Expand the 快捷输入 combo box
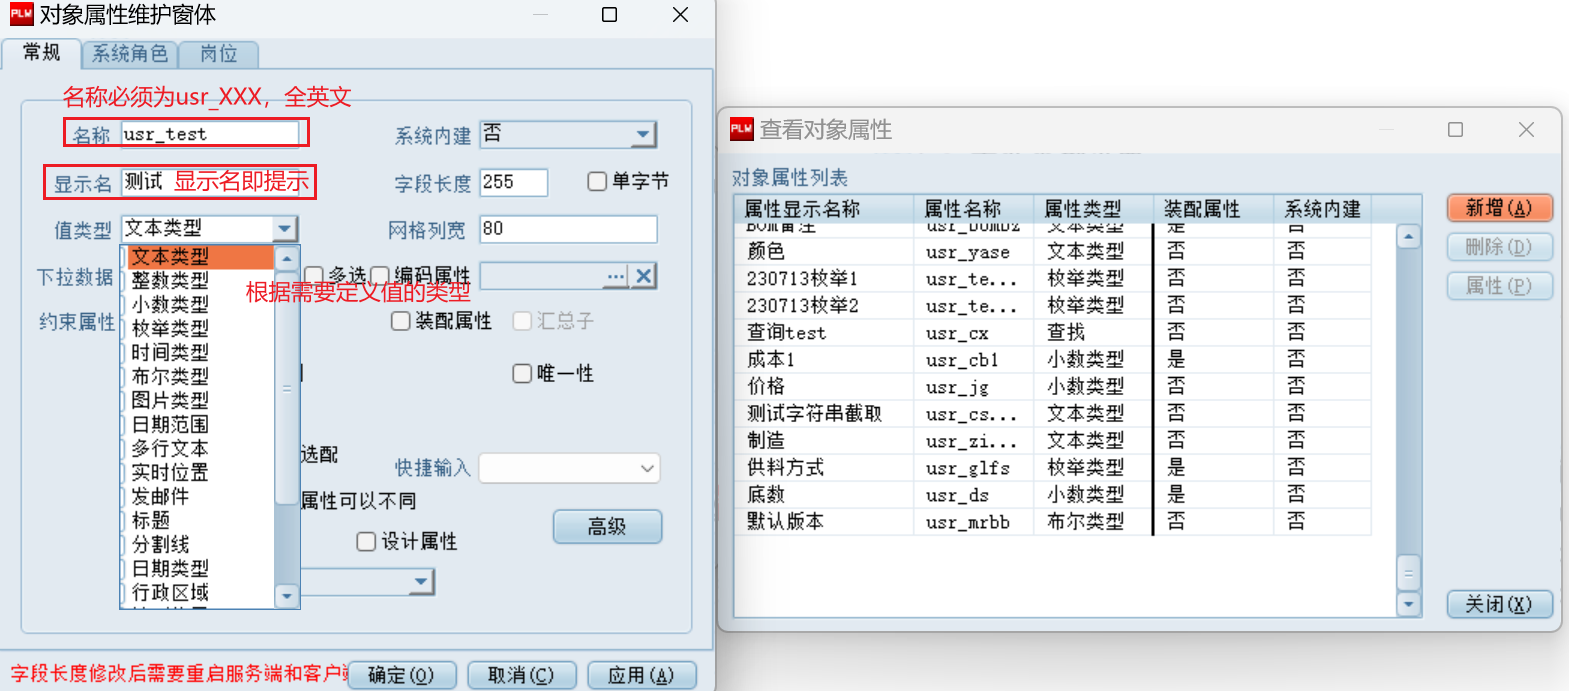This screenshot has height=691, width=1569. [647, 468]
